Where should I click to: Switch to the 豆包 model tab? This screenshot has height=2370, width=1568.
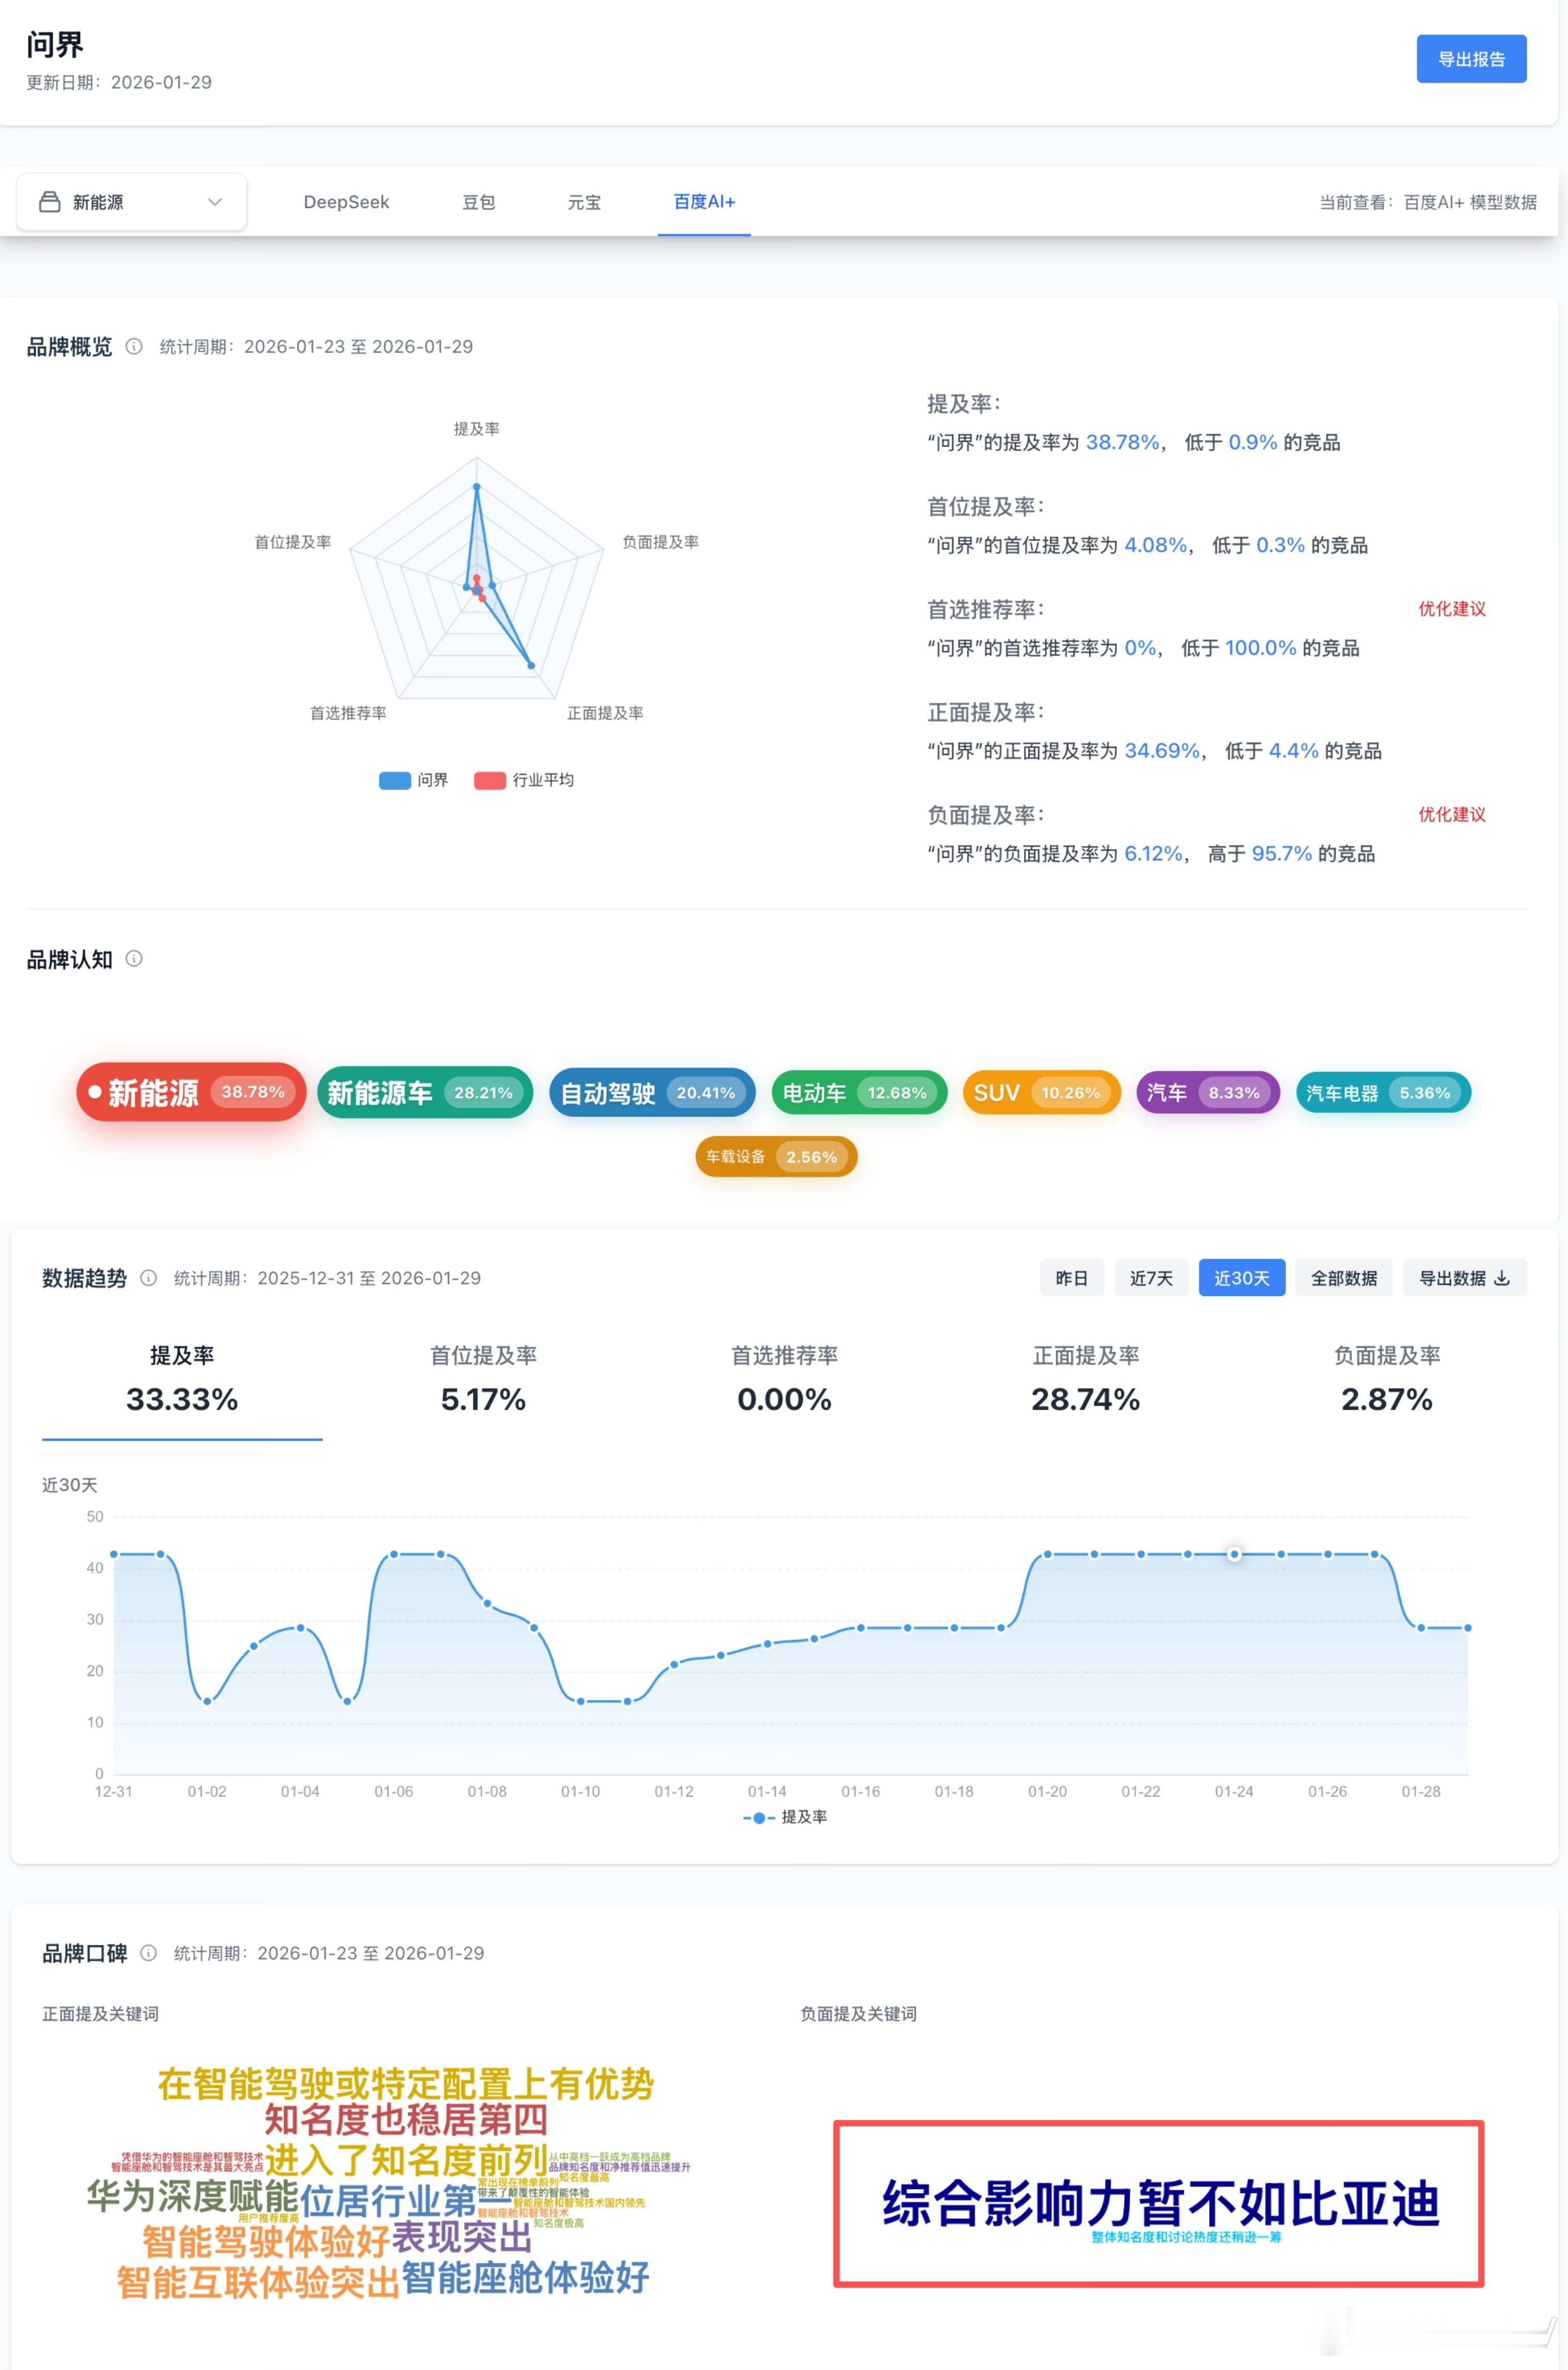pos(478,202)
